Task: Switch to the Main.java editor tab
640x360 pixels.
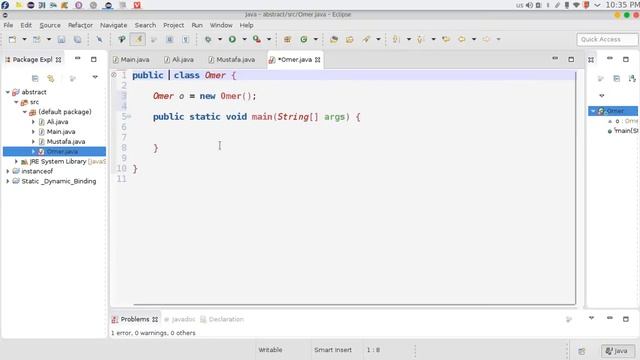Action: [131, 60]
